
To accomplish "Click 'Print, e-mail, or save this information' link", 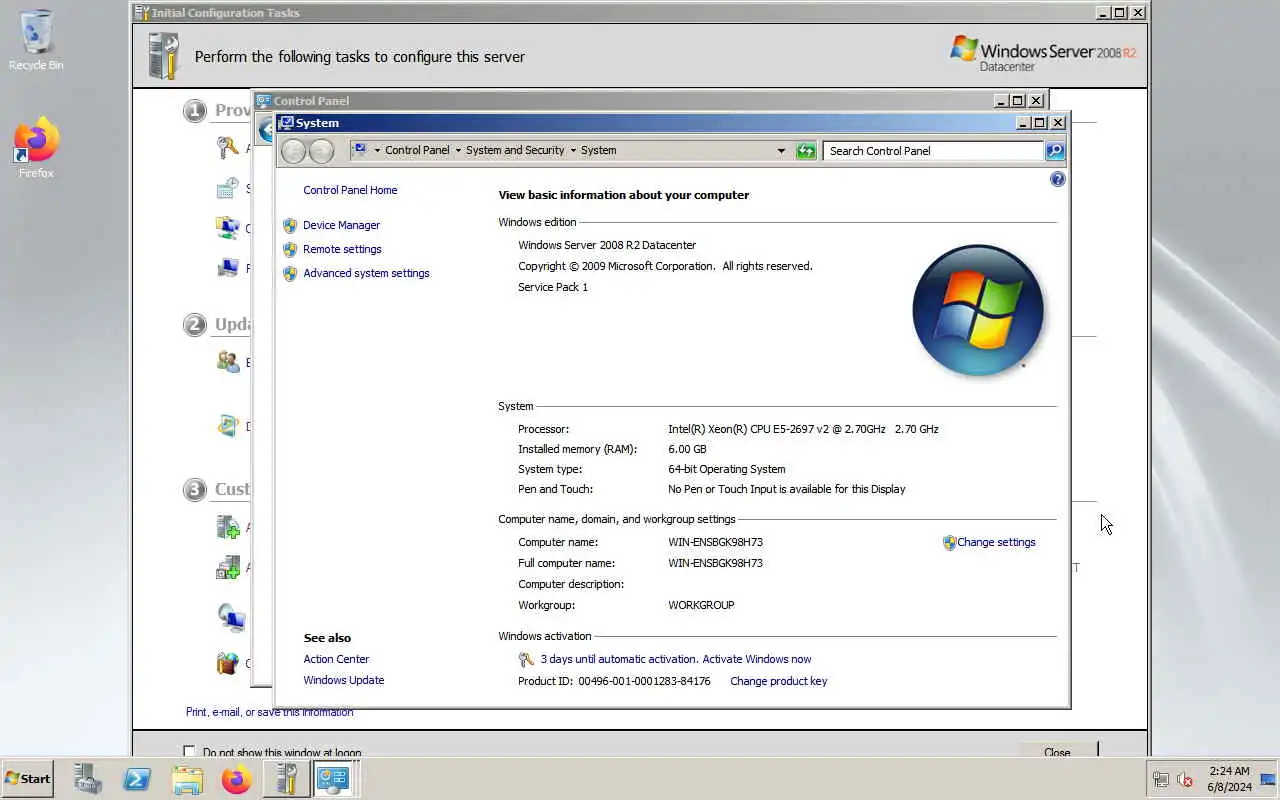I will (269, 713).
